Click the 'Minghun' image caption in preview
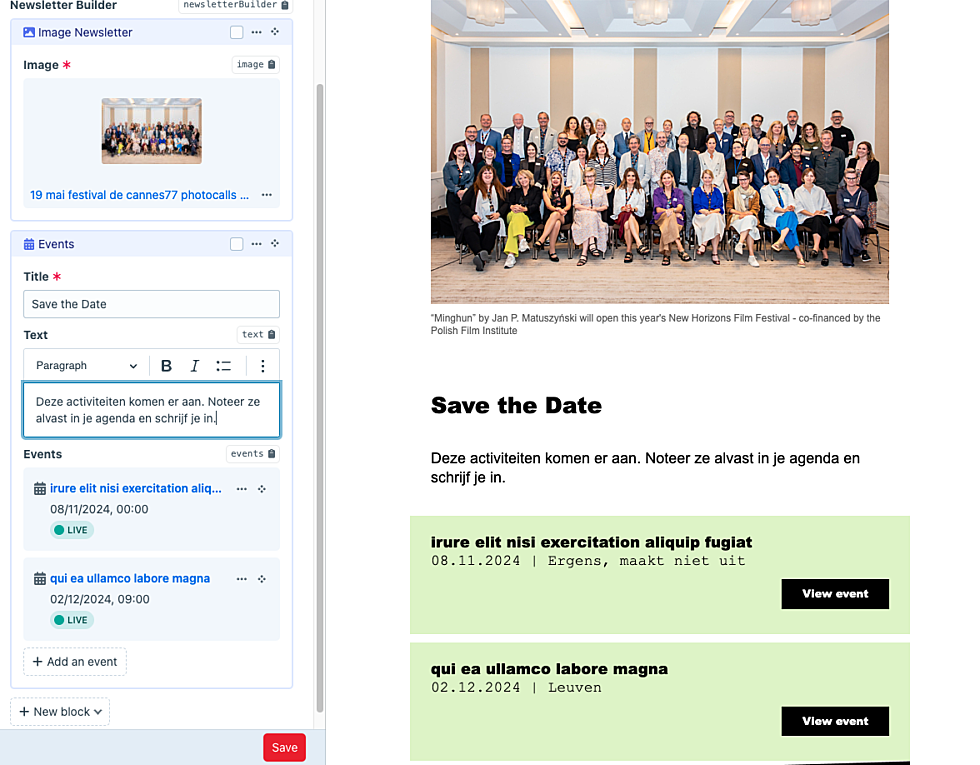This screenshot has width=980, height=765. tap(656, 324)
